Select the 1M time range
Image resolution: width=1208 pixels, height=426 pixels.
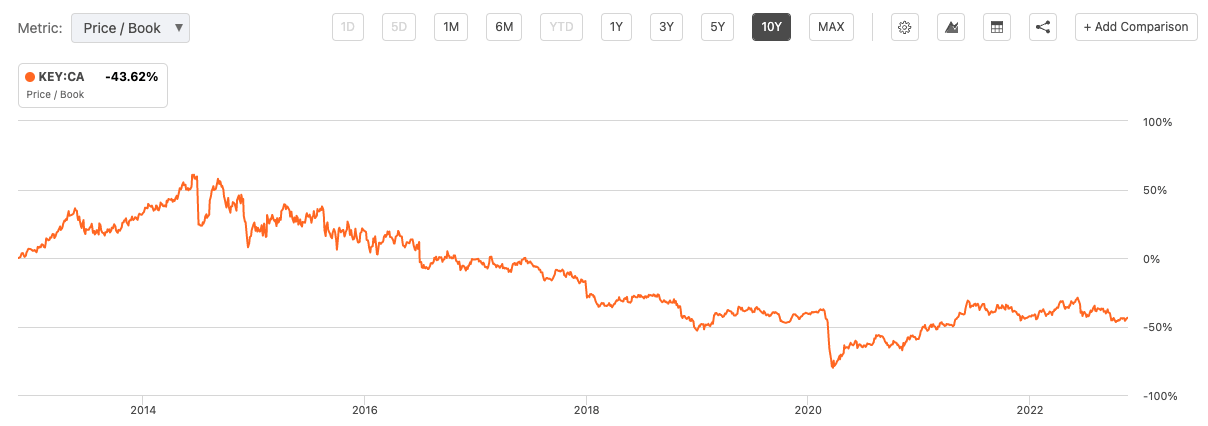(x=451, y=27)
